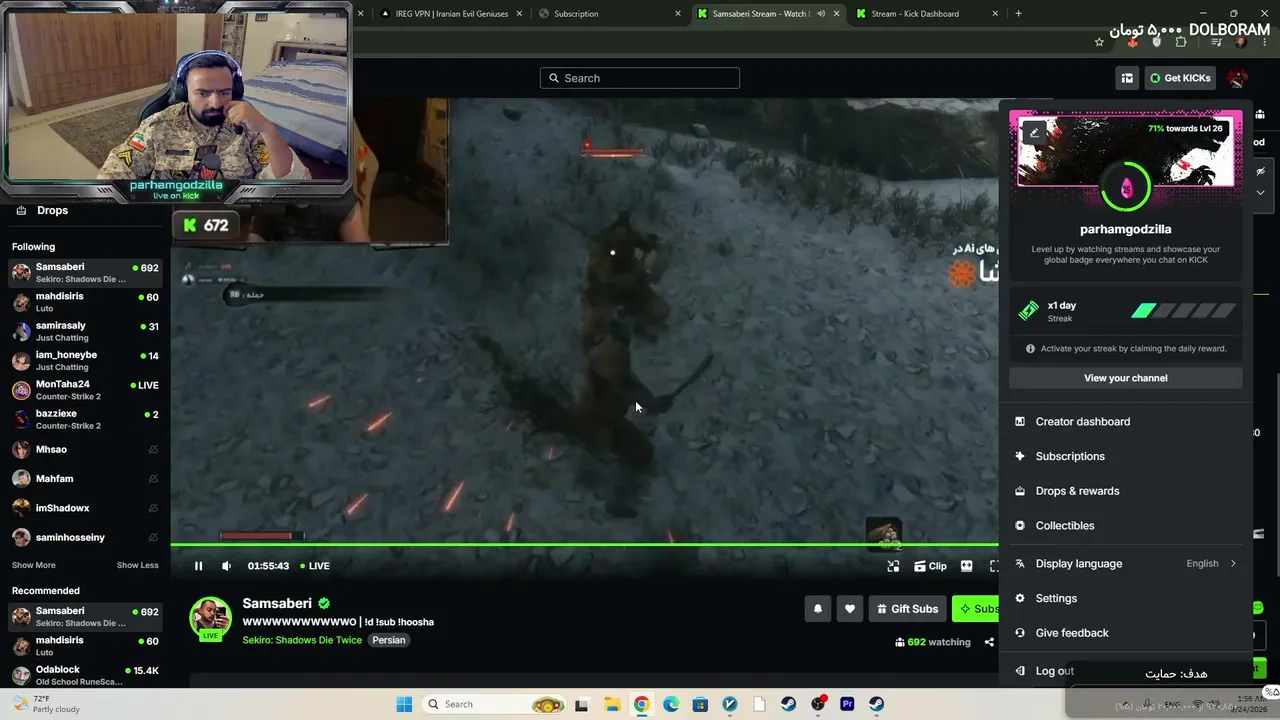
Task: Open File Explorer from the taskbar
Action: coord(611,704)
